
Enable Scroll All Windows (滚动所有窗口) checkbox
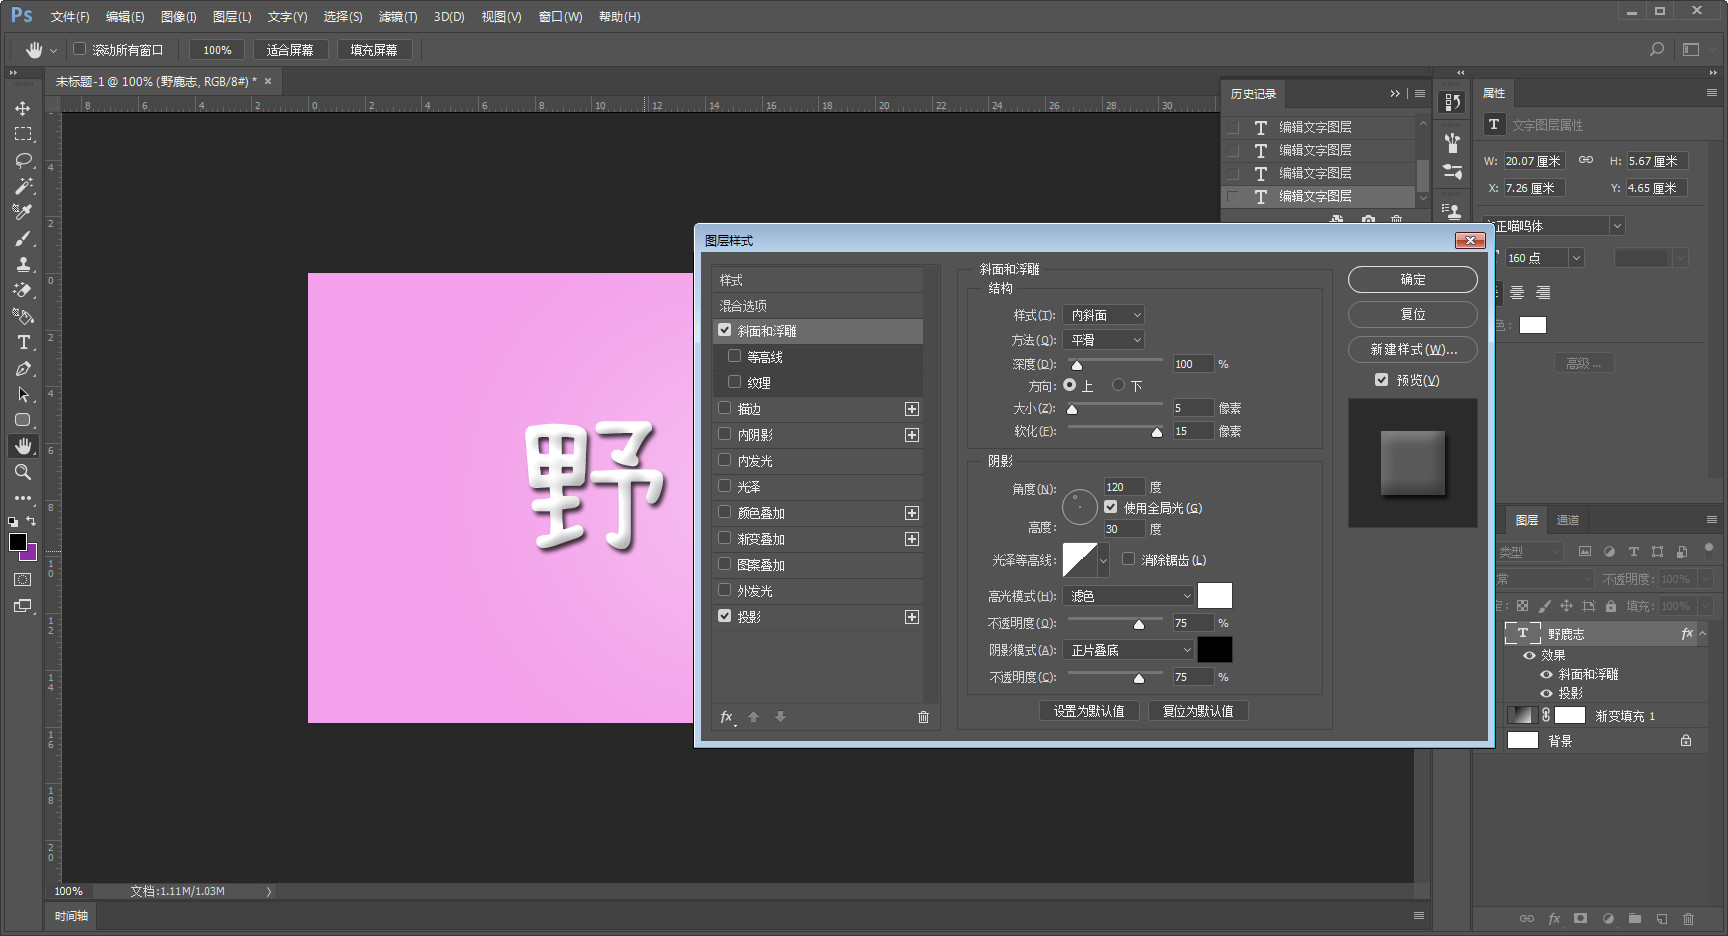tap(80, 49)
